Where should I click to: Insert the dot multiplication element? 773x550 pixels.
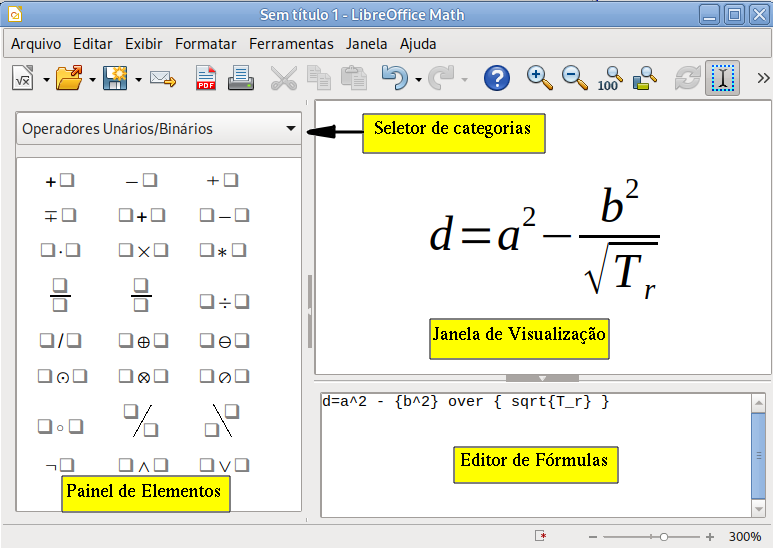60,251
